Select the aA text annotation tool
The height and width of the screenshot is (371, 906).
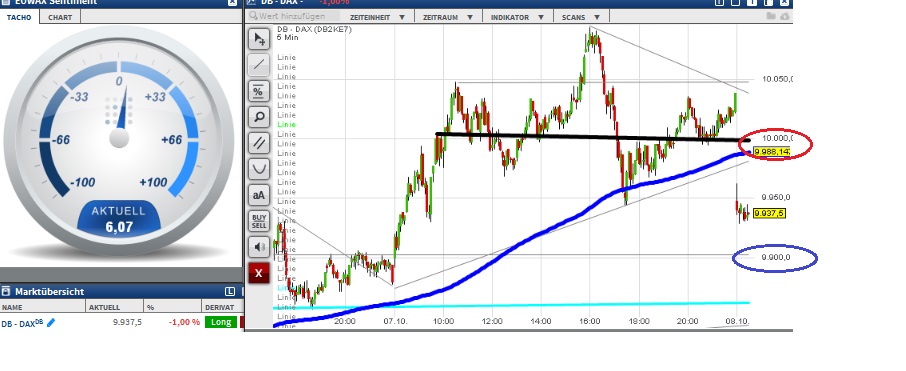pos(259,195)
